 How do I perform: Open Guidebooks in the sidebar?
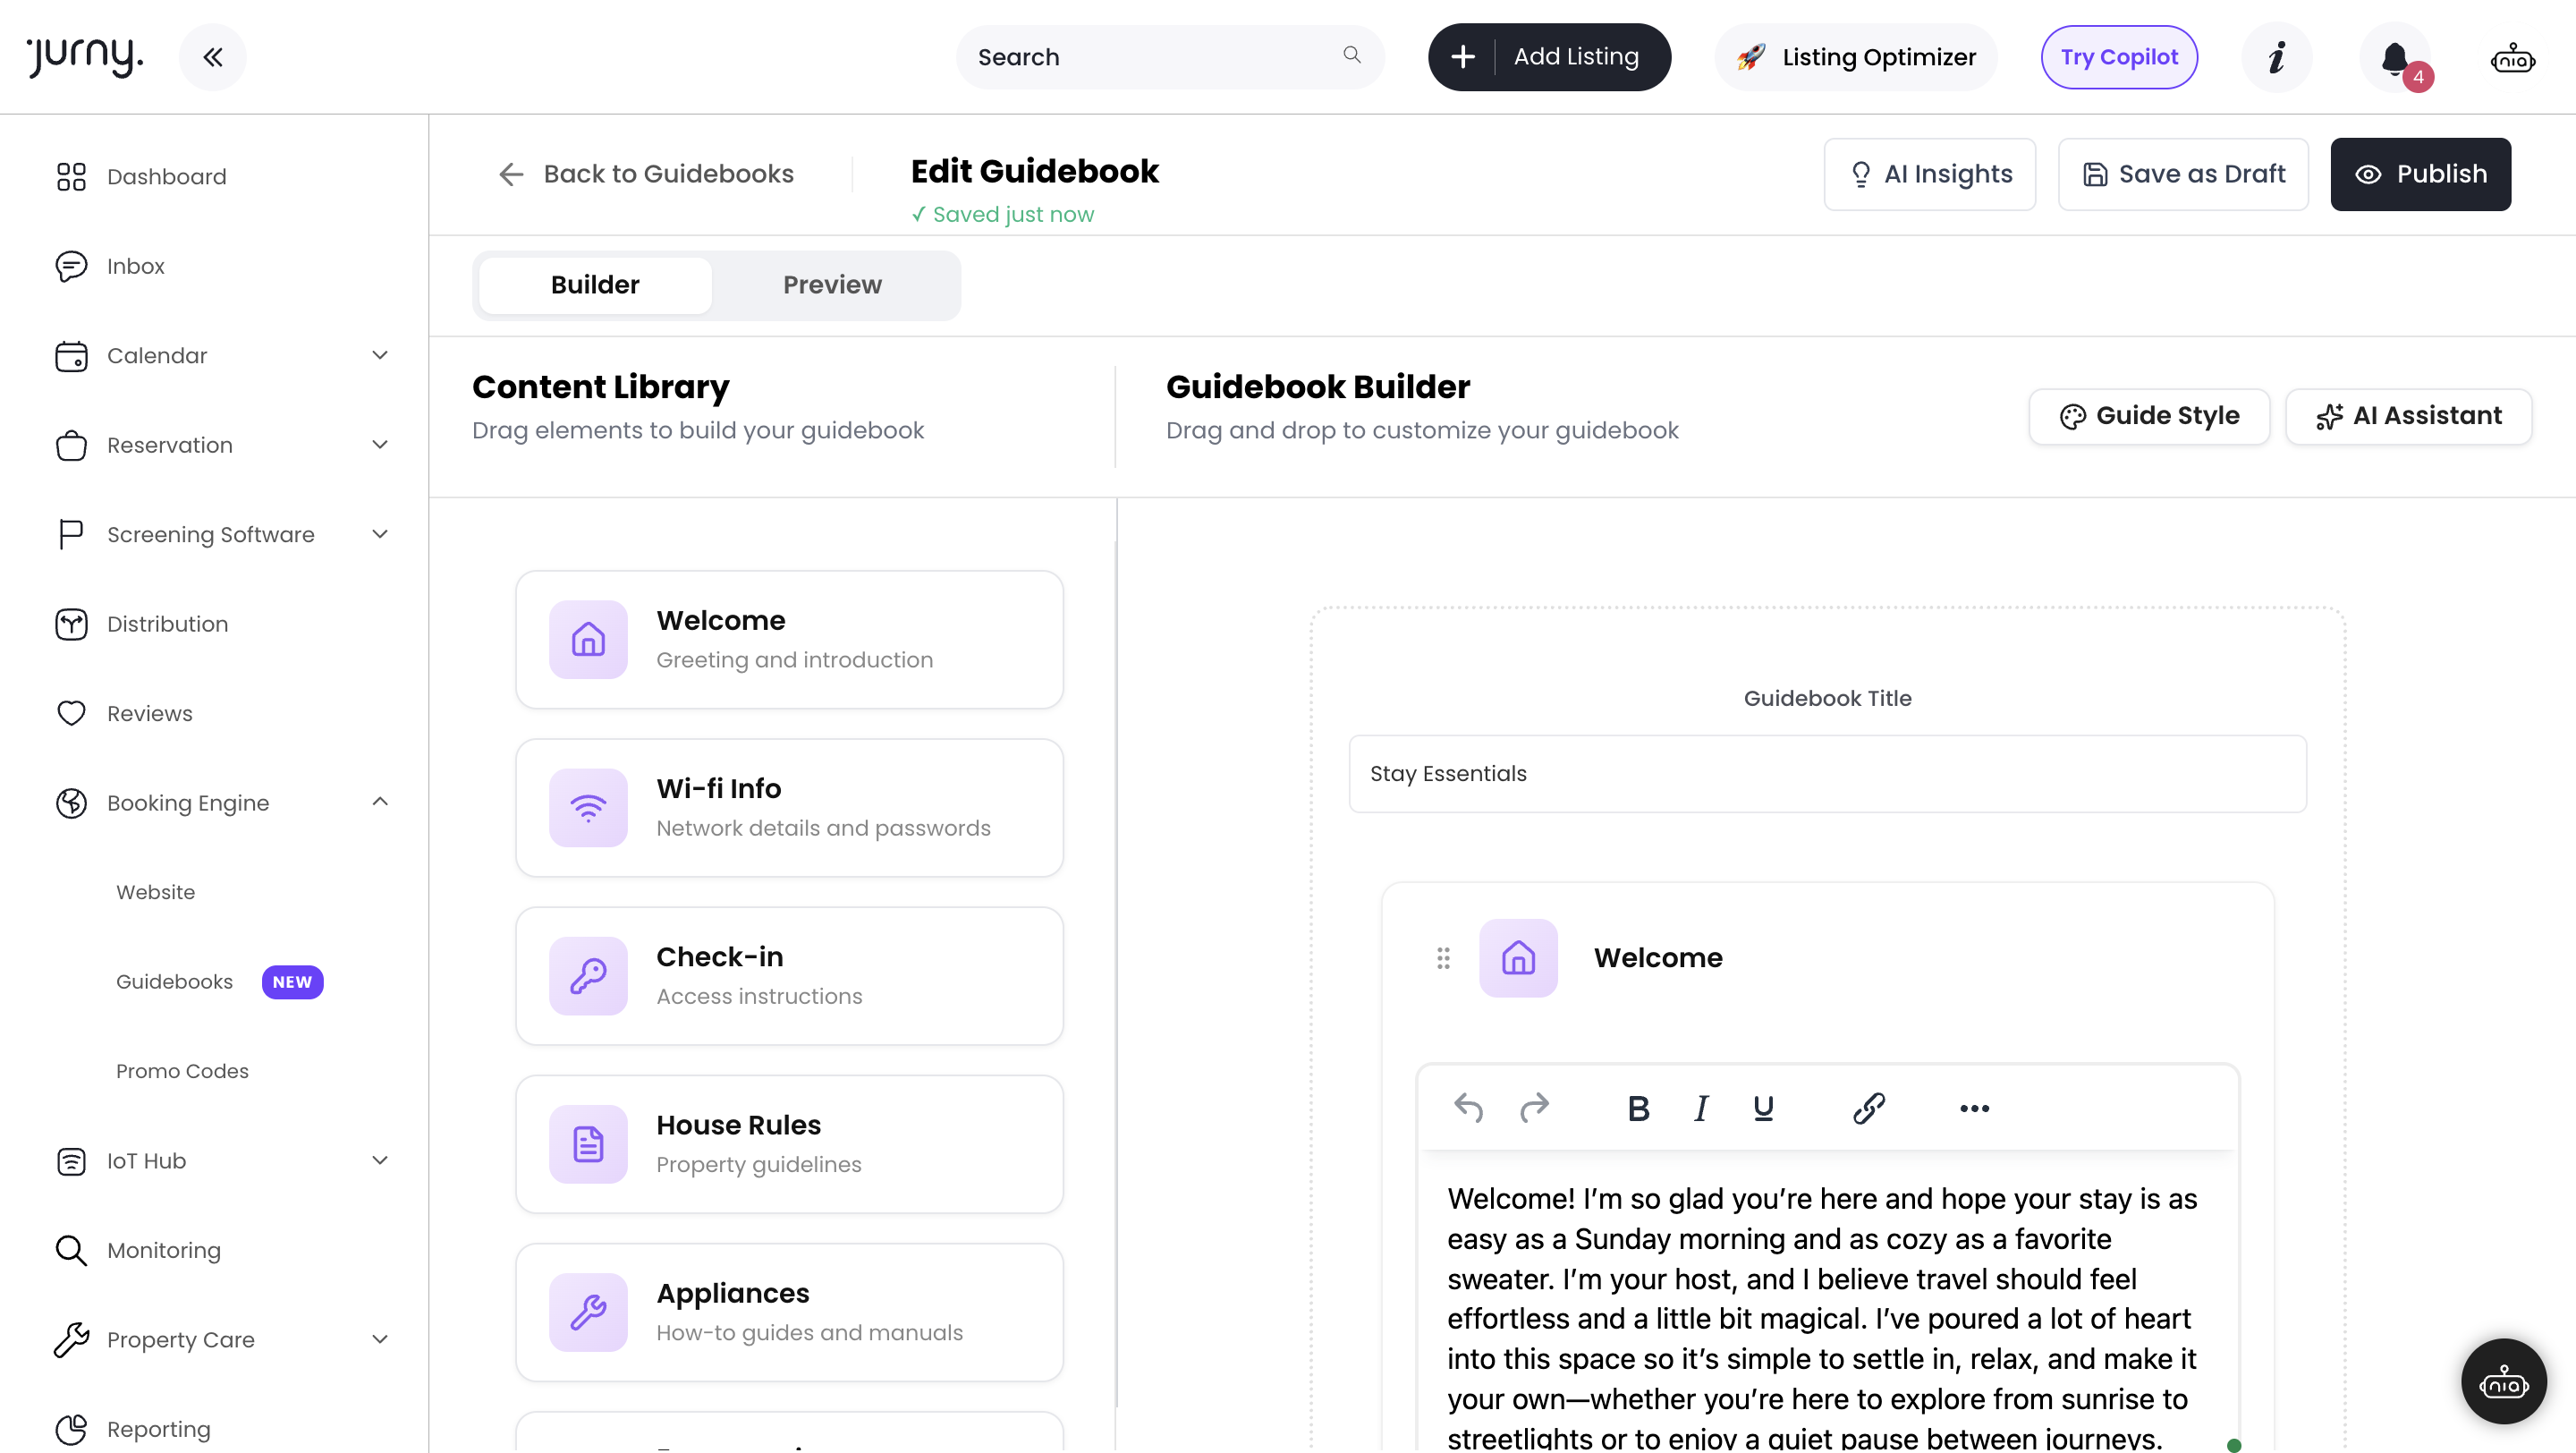pyautogui.click(x=174, y=981)
